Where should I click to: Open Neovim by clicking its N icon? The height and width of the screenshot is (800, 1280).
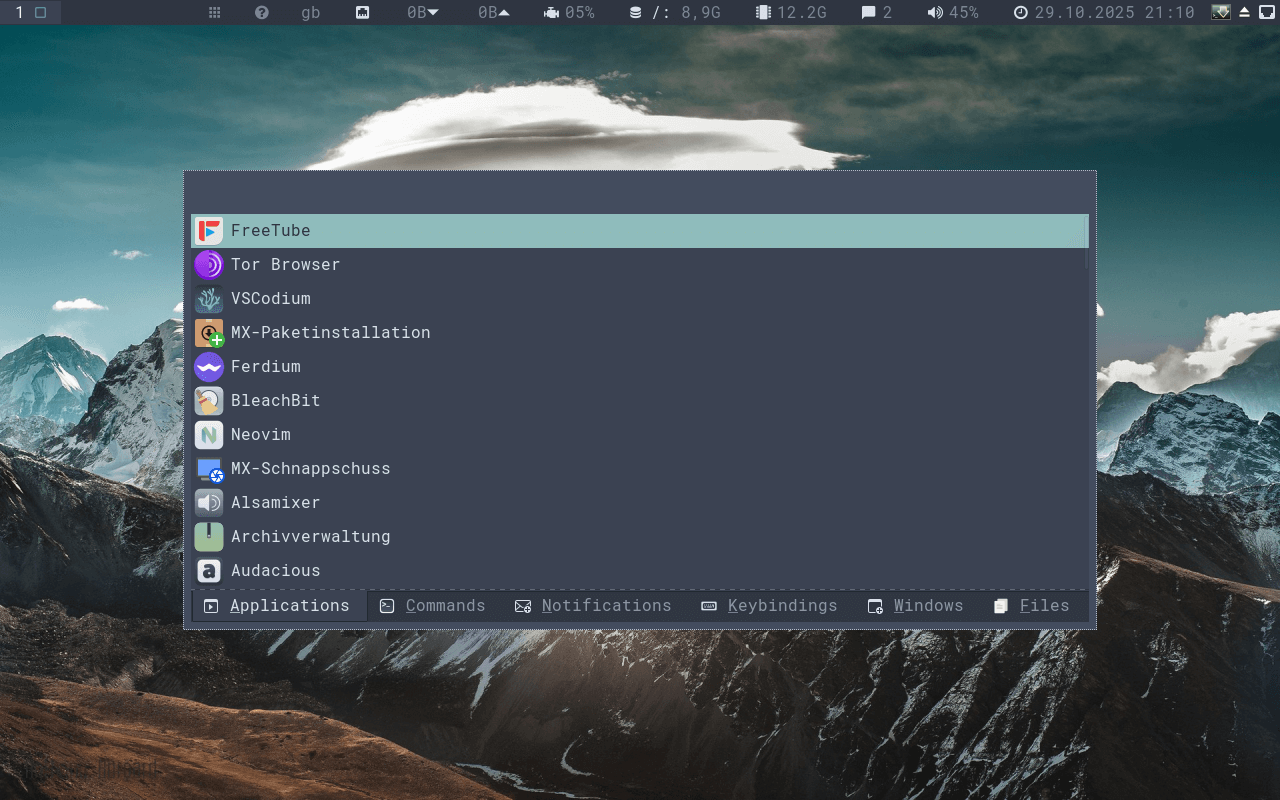[209, 434]
